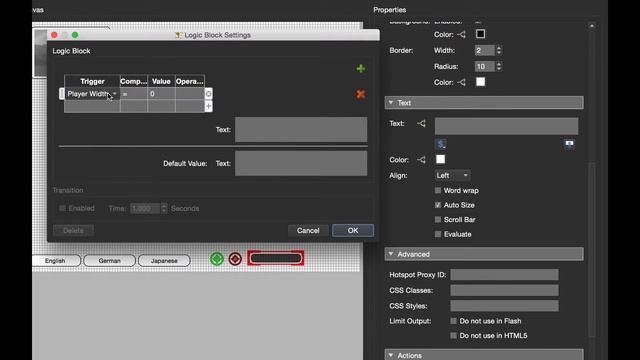Viewport: 640px width, 360px height.
Task: Check Do not use in HTML5
Action: click(453, 336)
